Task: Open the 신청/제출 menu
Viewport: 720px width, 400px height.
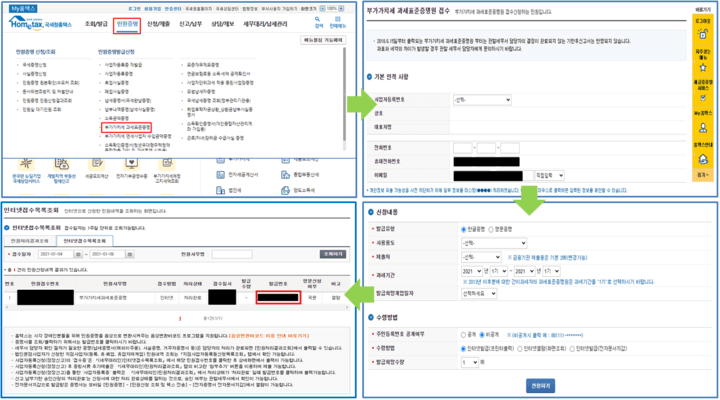Action: (x=158, y=24)
